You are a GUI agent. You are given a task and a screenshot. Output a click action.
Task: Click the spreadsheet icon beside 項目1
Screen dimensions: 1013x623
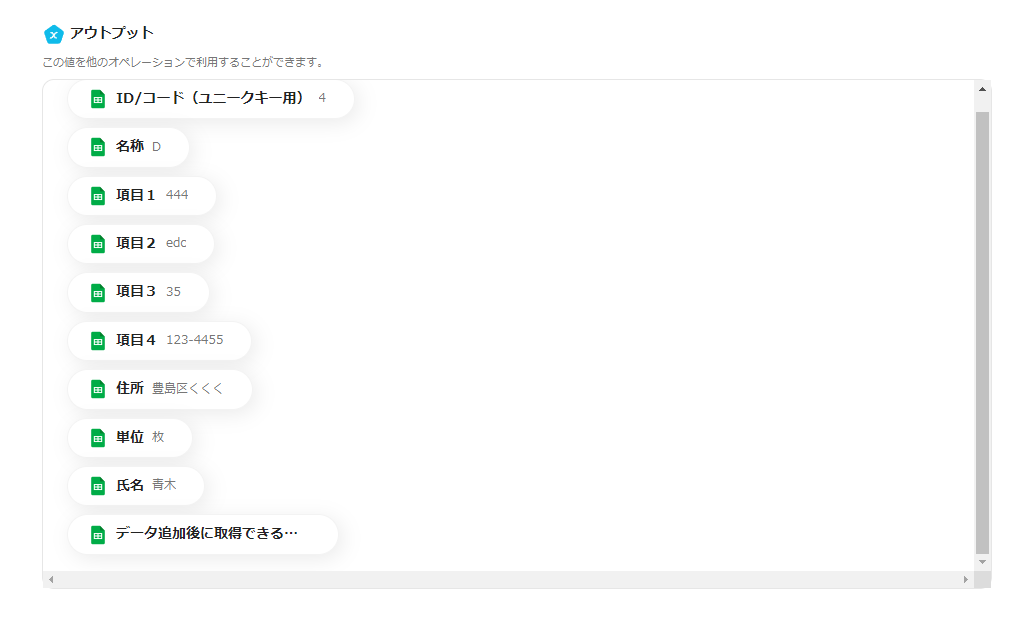click(98, 196)
